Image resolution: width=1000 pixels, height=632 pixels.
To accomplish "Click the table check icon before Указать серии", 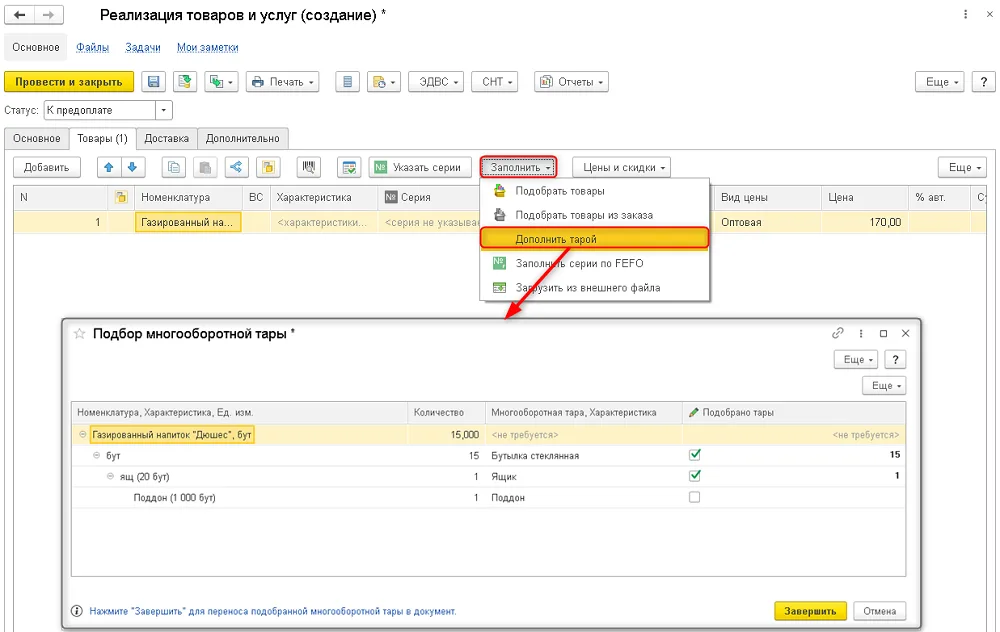I will (349, 167).
